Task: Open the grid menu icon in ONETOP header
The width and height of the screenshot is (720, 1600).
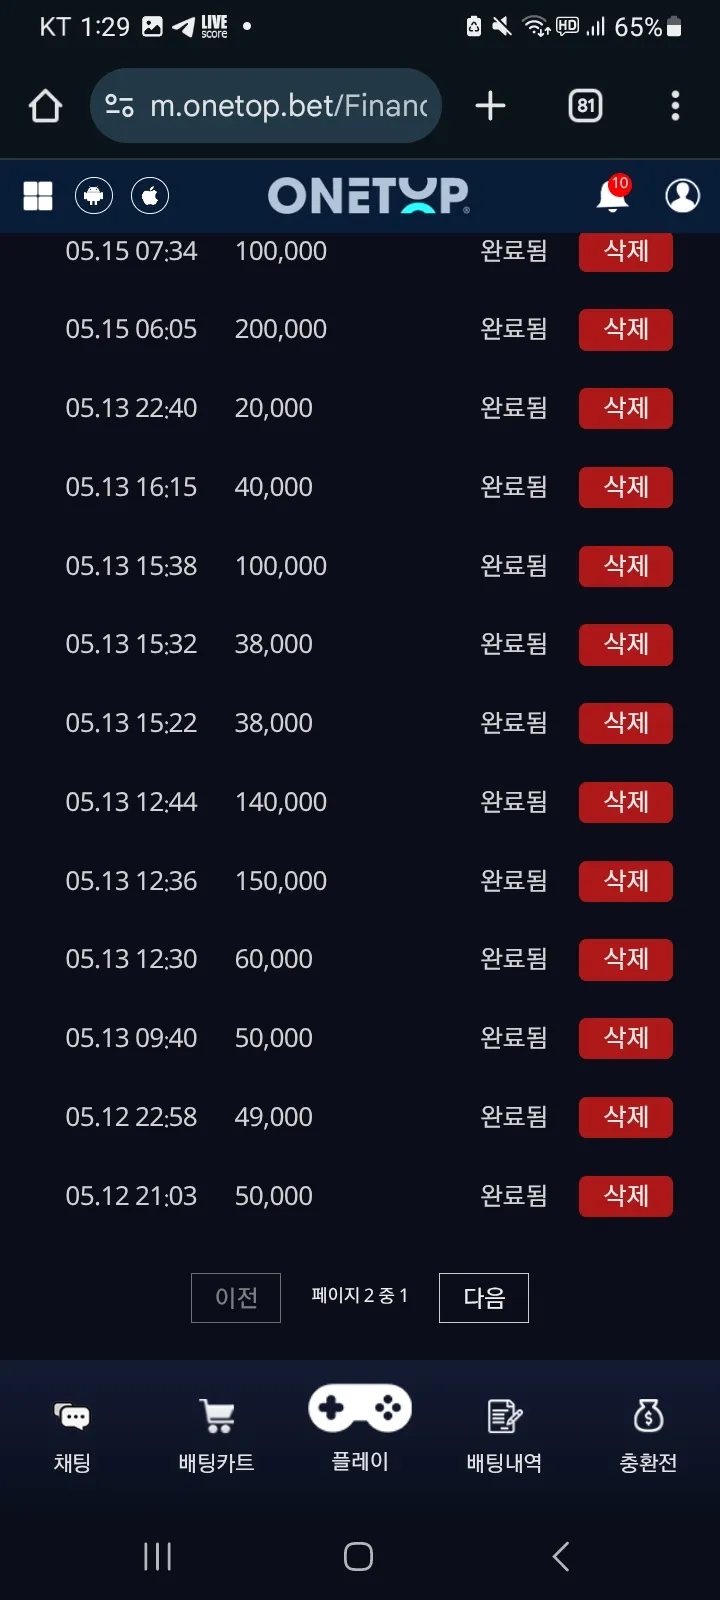Action: tap(38, 196)
